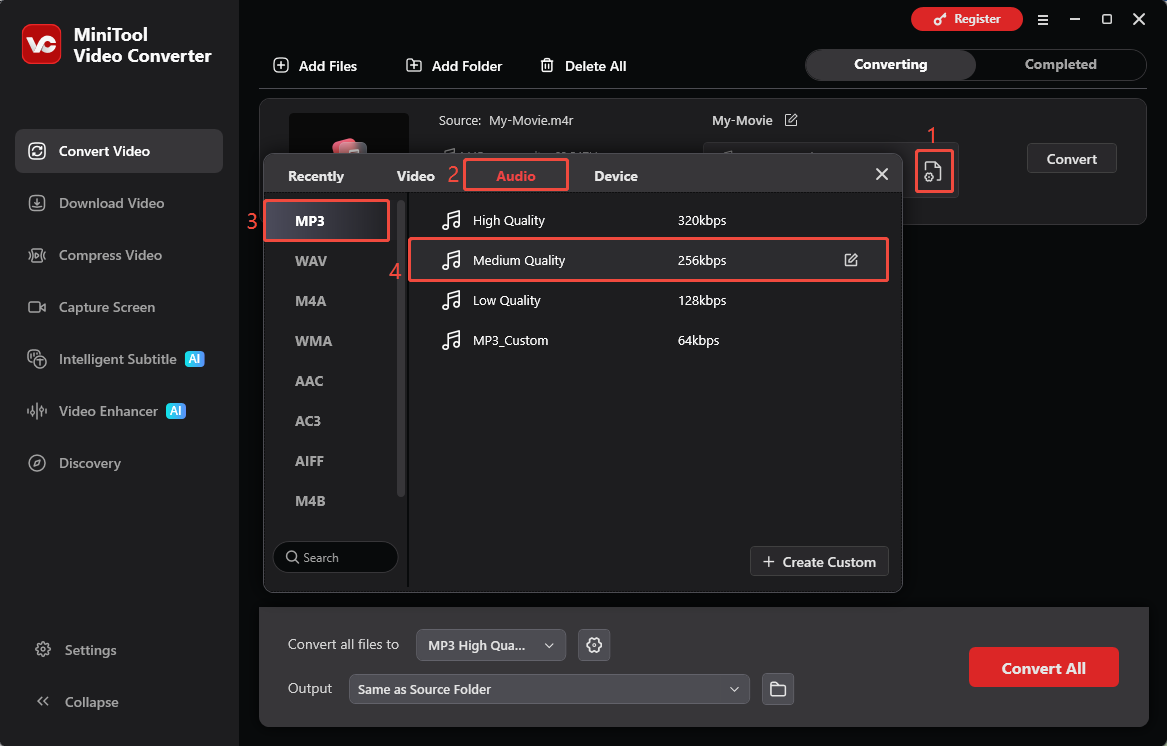Click the MP3_Custom music note icon
The width and height of the screenshot is (1167, 746).
coord(451,340)
